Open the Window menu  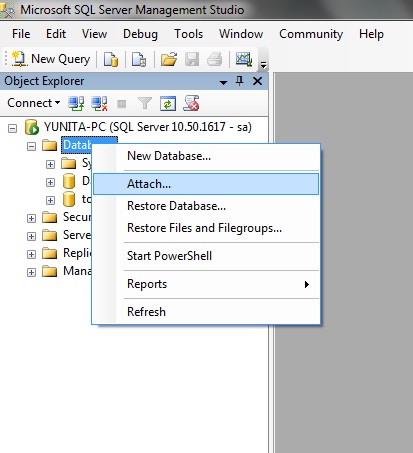(x=241, y=34)
